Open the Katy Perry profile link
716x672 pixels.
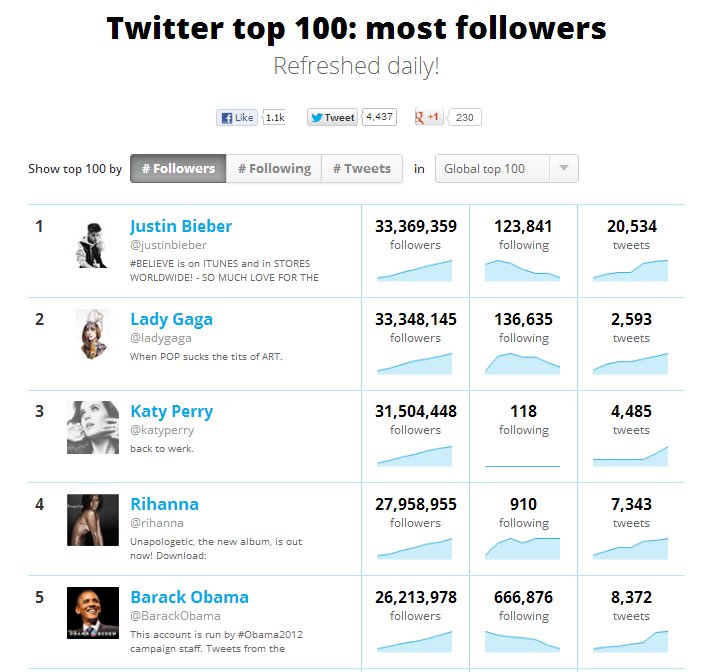172,411
